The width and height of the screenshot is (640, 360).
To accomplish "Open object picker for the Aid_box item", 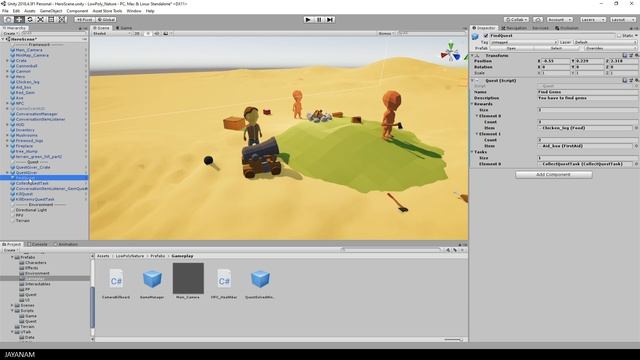I will (x=636, y=146).
